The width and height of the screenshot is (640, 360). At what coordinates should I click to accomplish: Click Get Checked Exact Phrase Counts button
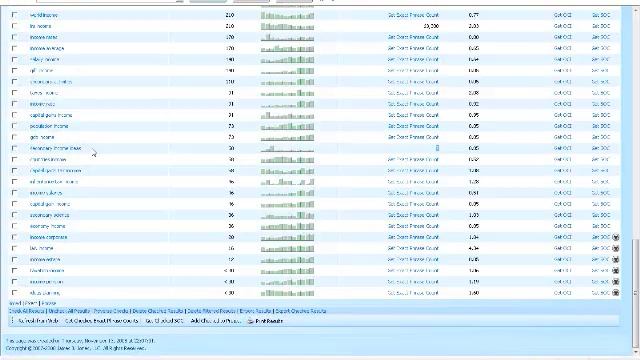[102, 321]
